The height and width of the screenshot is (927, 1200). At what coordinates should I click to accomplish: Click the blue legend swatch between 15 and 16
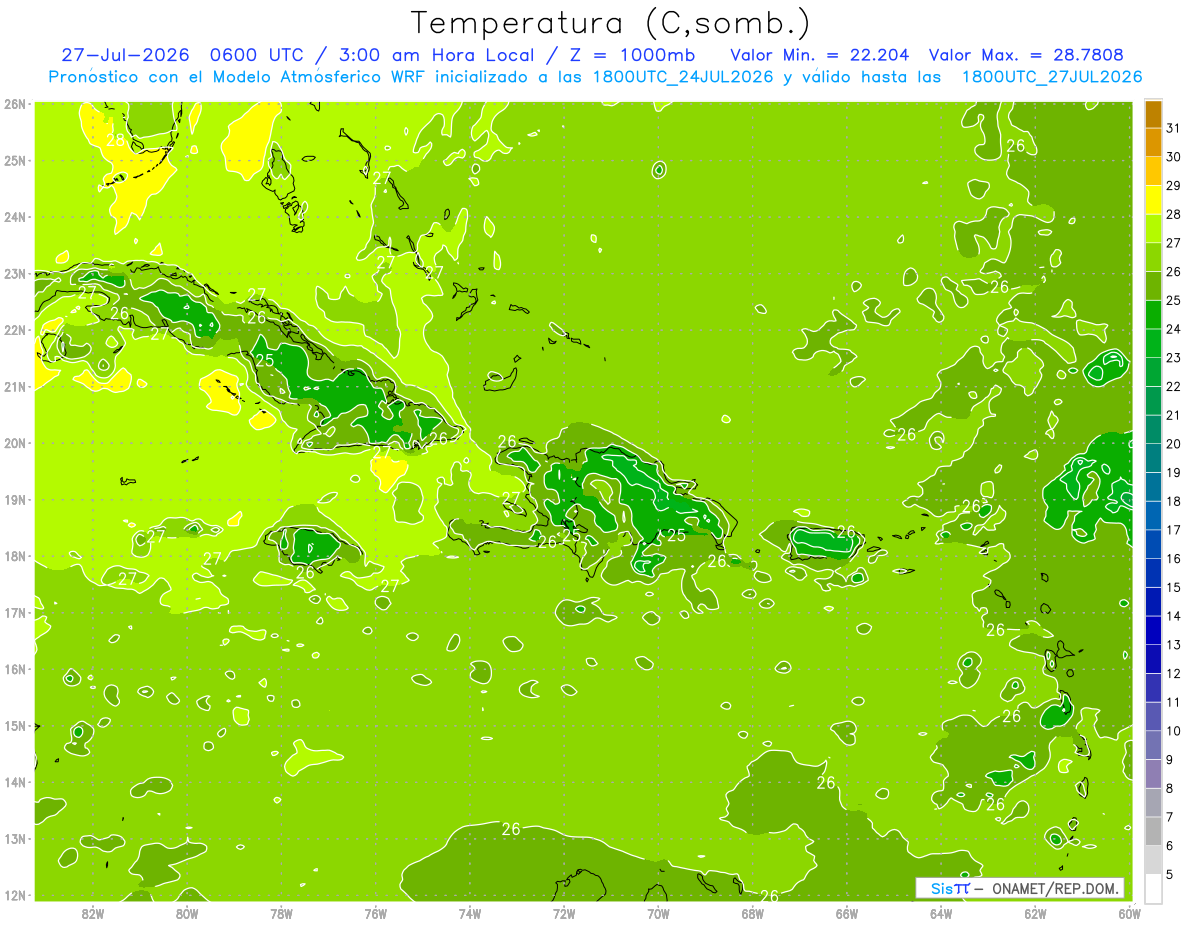click(x=1153, y=573)
